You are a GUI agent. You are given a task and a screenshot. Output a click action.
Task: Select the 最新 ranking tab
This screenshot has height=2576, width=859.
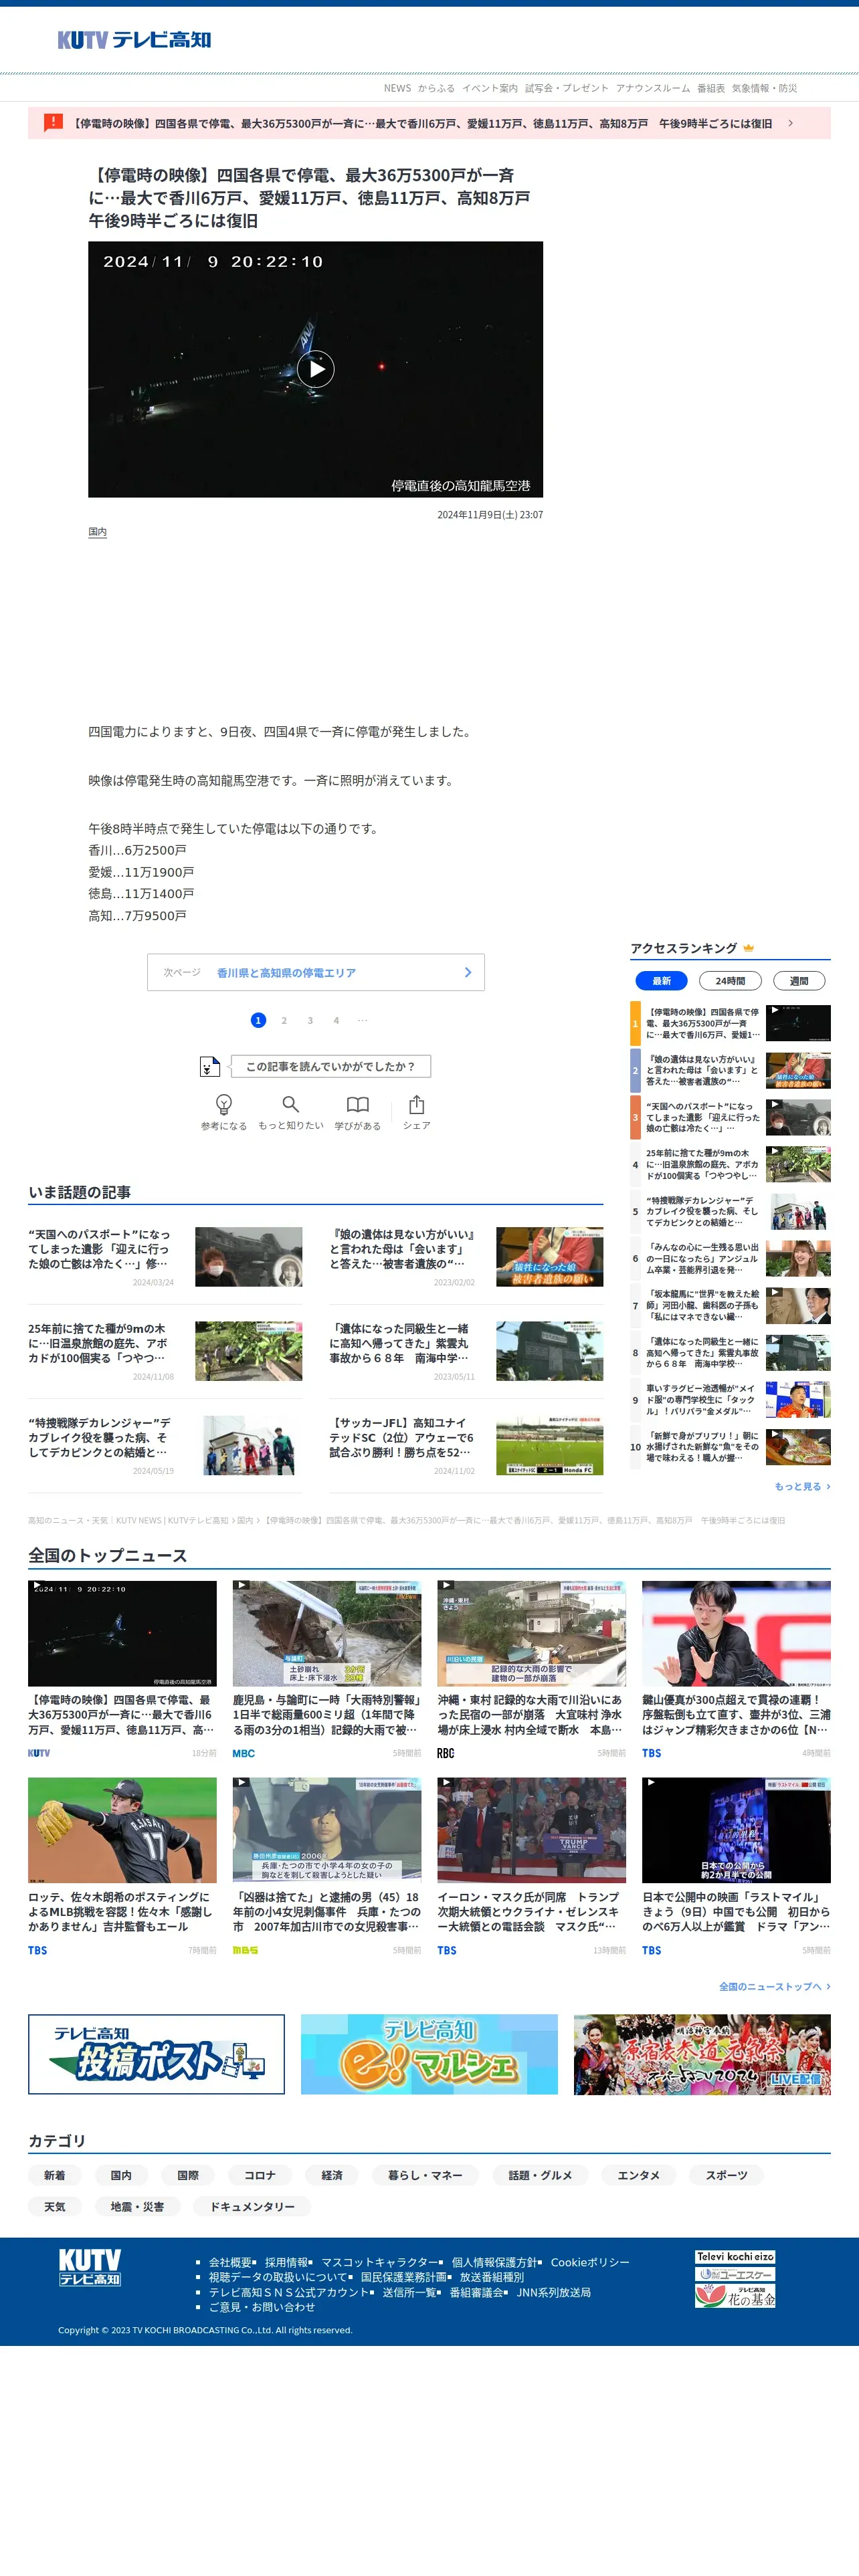click(661, 981)
